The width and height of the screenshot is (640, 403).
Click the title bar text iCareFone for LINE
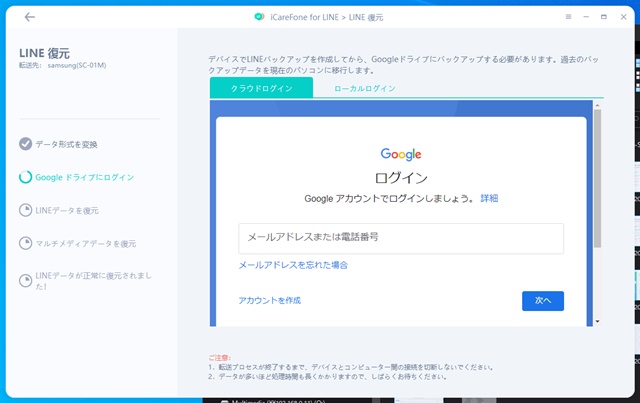tap(304, 17)
